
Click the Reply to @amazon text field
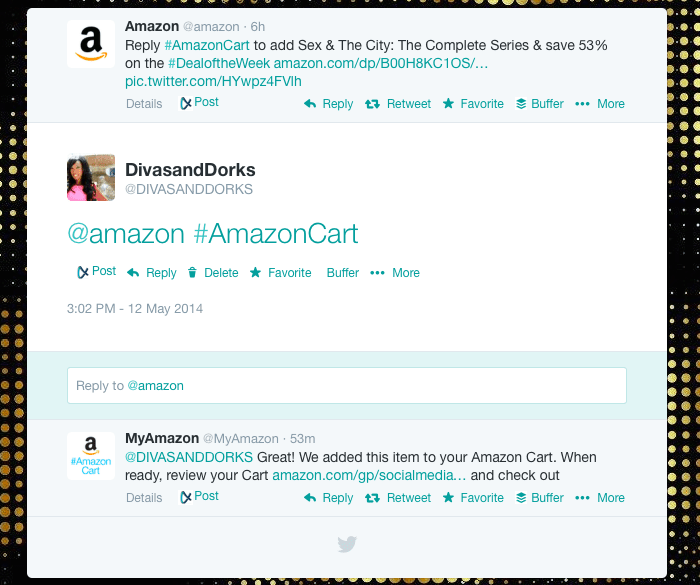[346, 385]
